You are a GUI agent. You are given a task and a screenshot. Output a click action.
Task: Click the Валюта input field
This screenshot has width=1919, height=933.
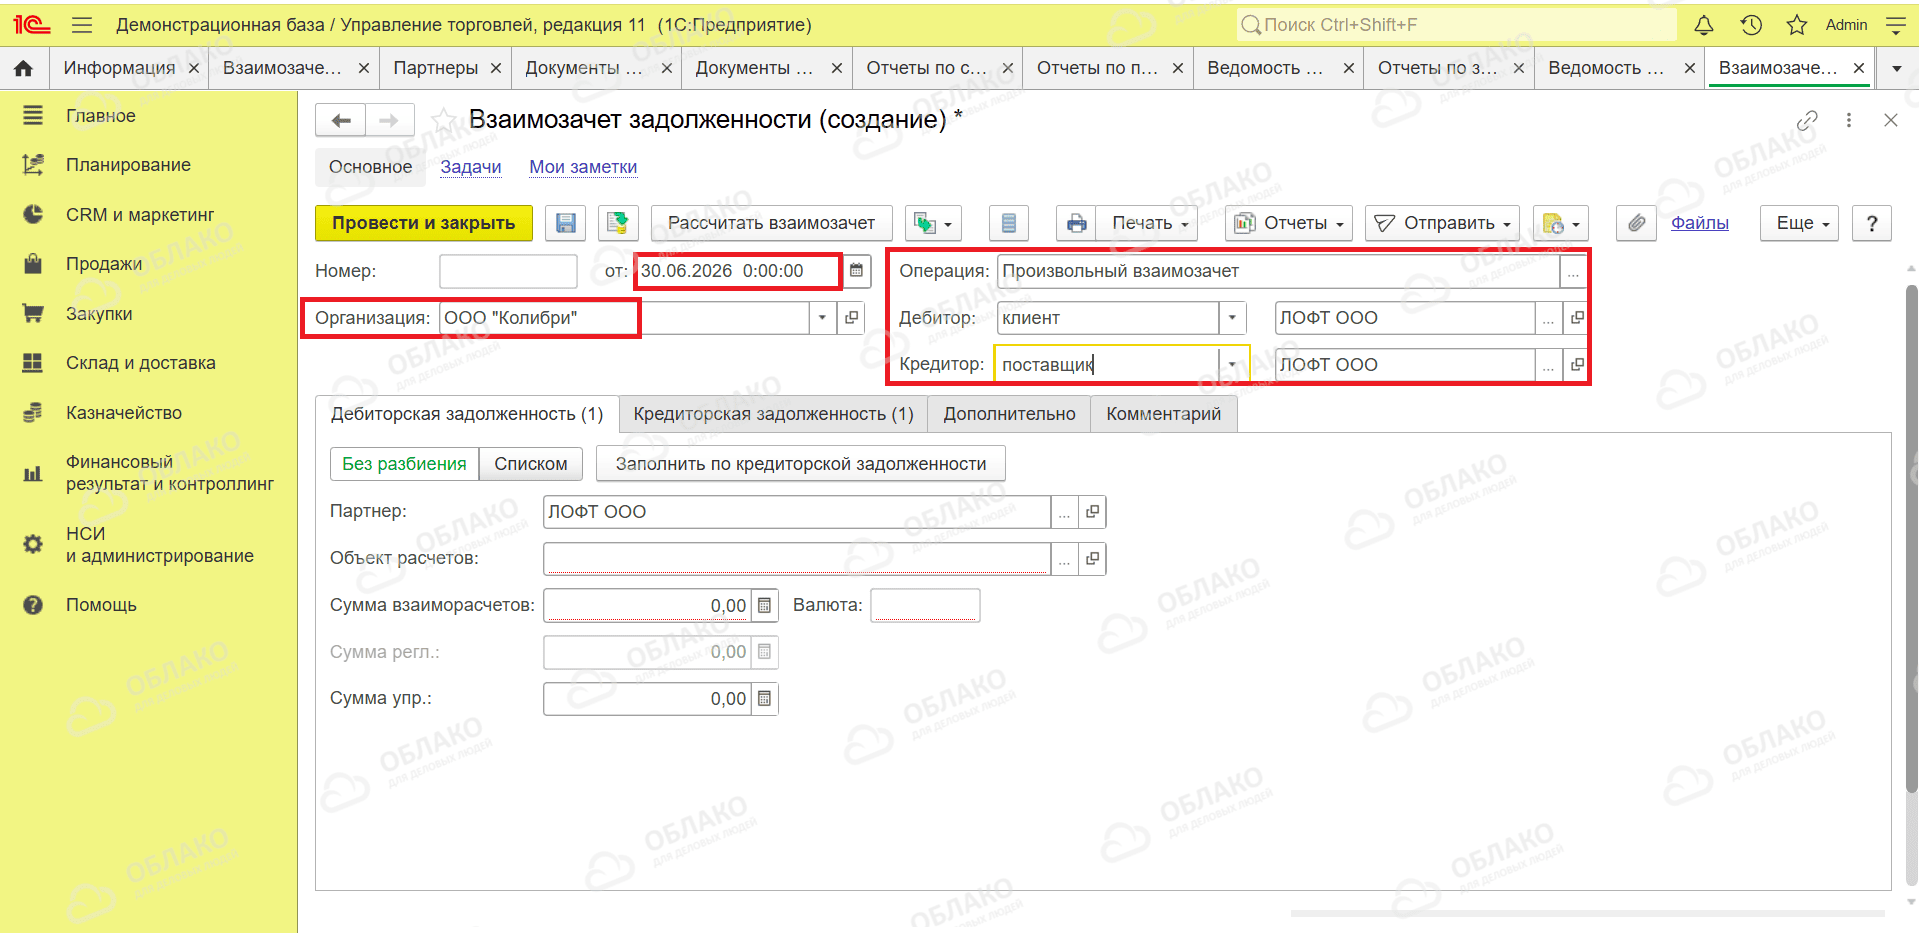[925, 605]
